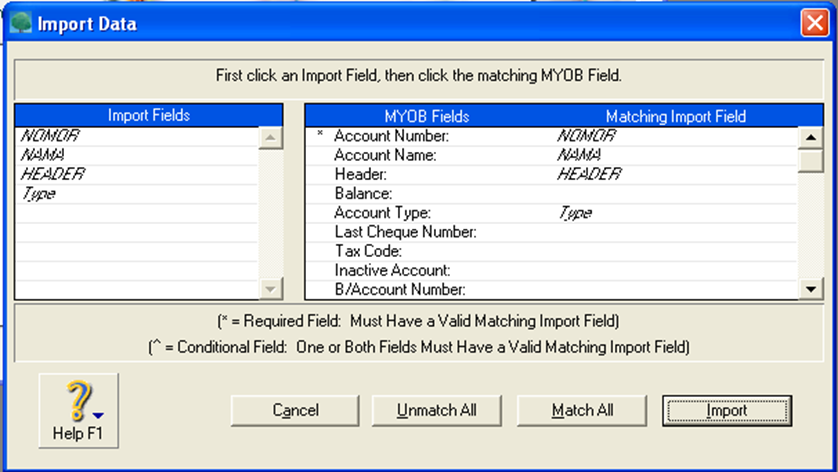This screenshot has width=838, height=472.
Task: Click MYOB Fields list scroll down arrow
Action: pos(811,289)
